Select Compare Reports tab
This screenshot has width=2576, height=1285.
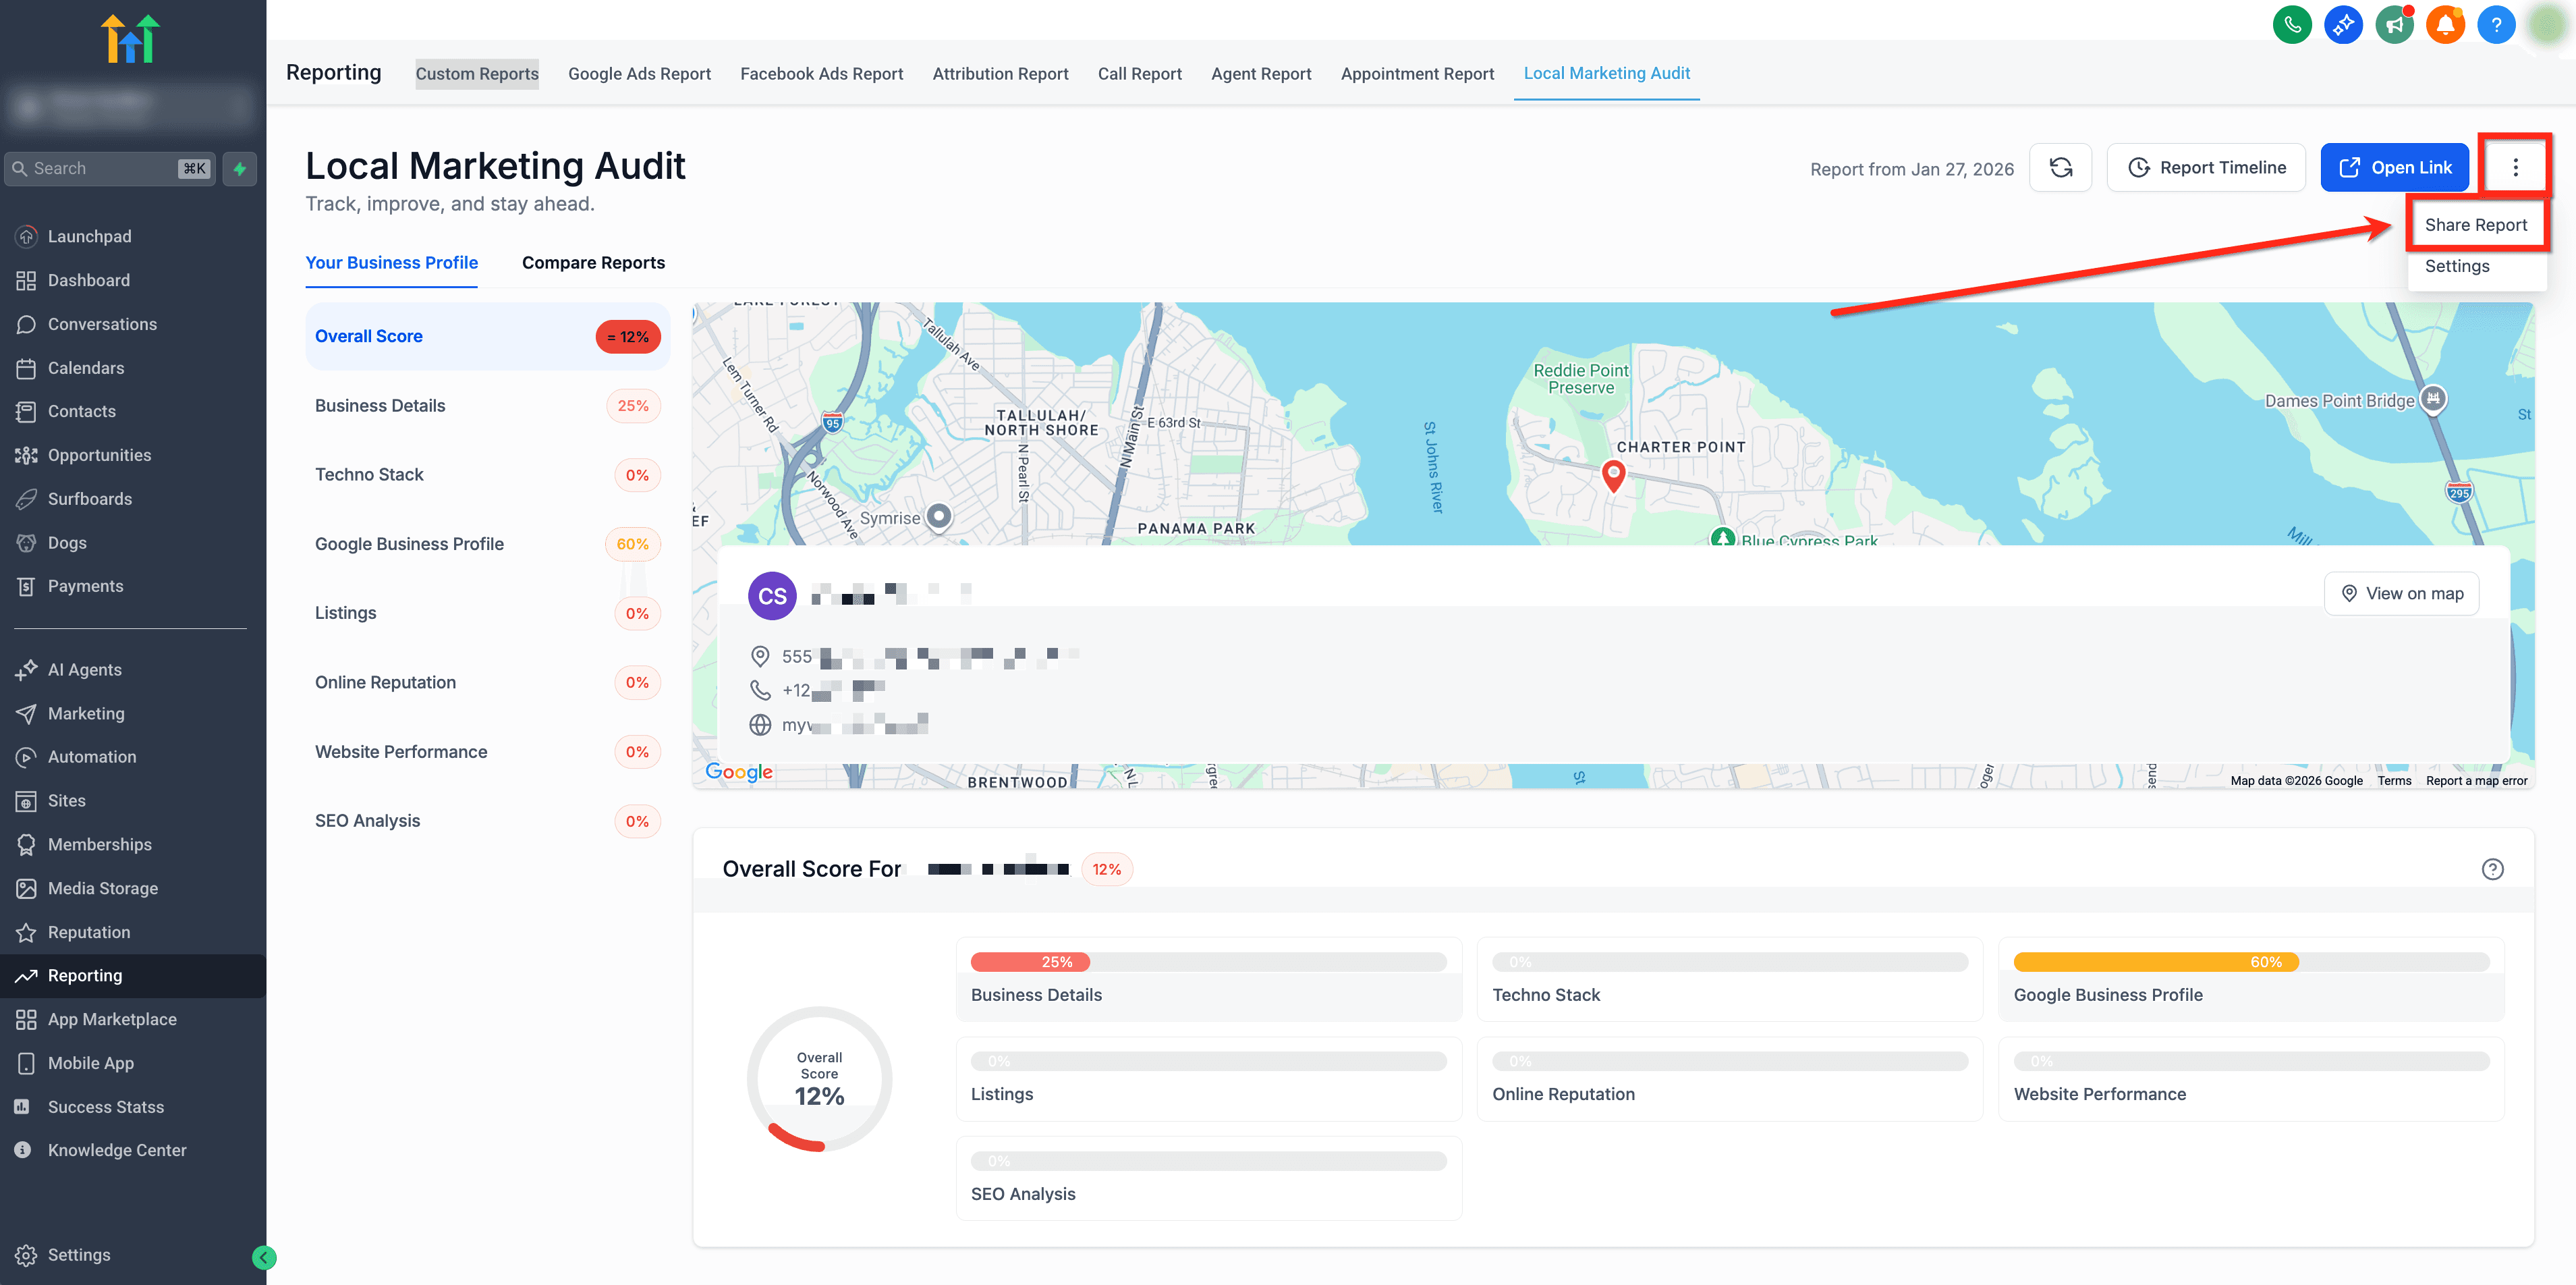pyautogui.click(x=593, y=263)
